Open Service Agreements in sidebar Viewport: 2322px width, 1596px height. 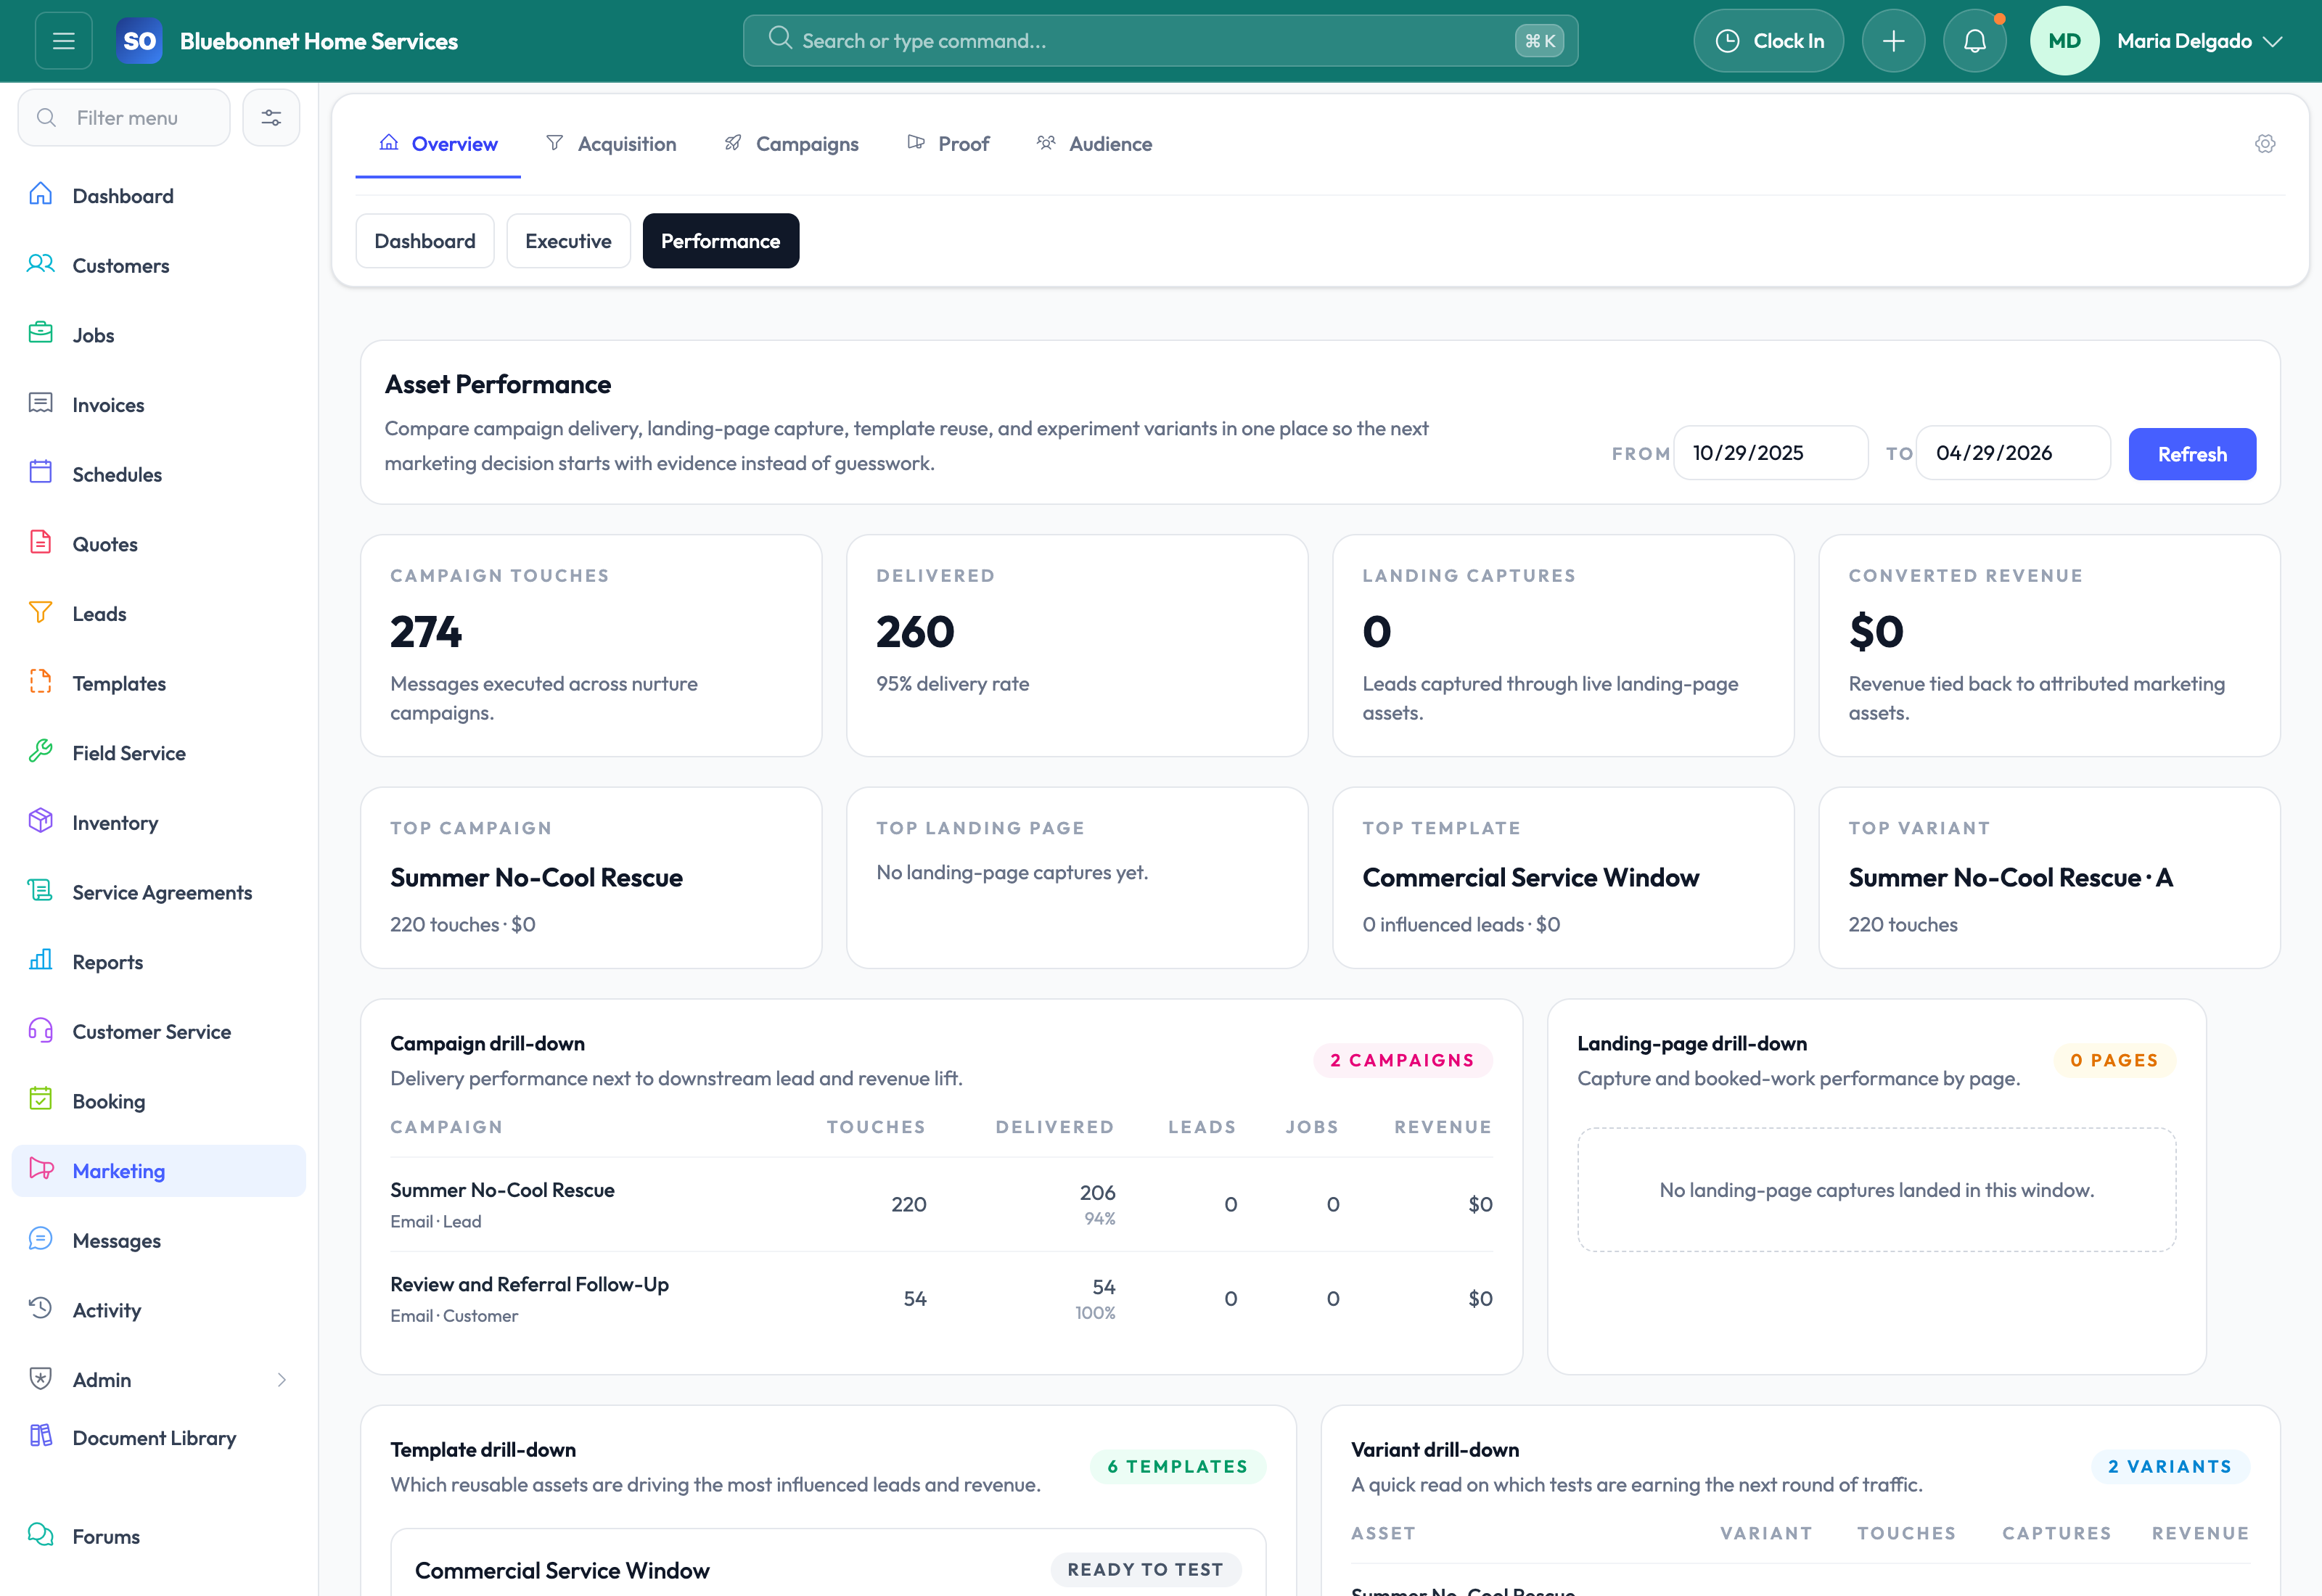[158, 893]
